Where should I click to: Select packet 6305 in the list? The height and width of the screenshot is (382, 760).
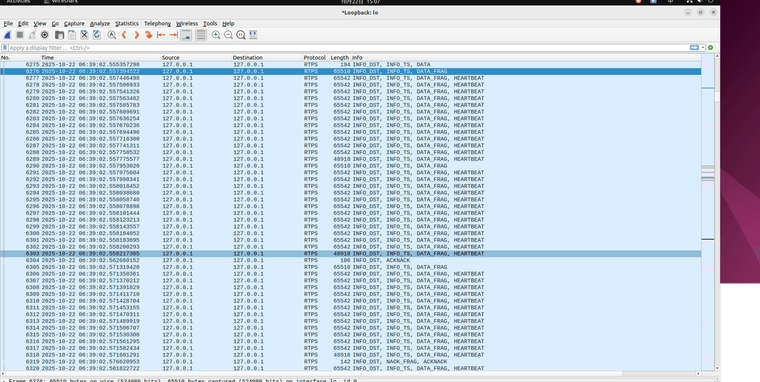click(x=350, y=267)
